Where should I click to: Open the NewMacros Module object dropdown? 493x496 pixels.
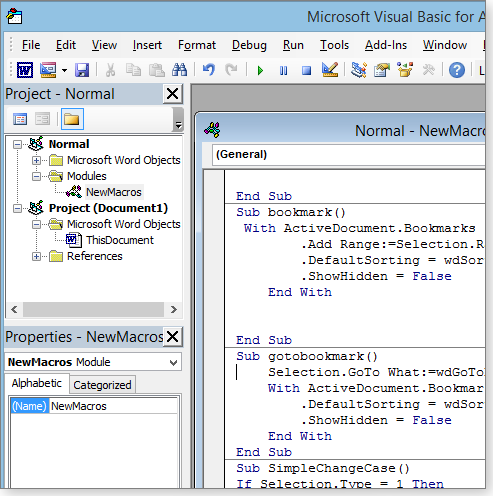point(173,362)
